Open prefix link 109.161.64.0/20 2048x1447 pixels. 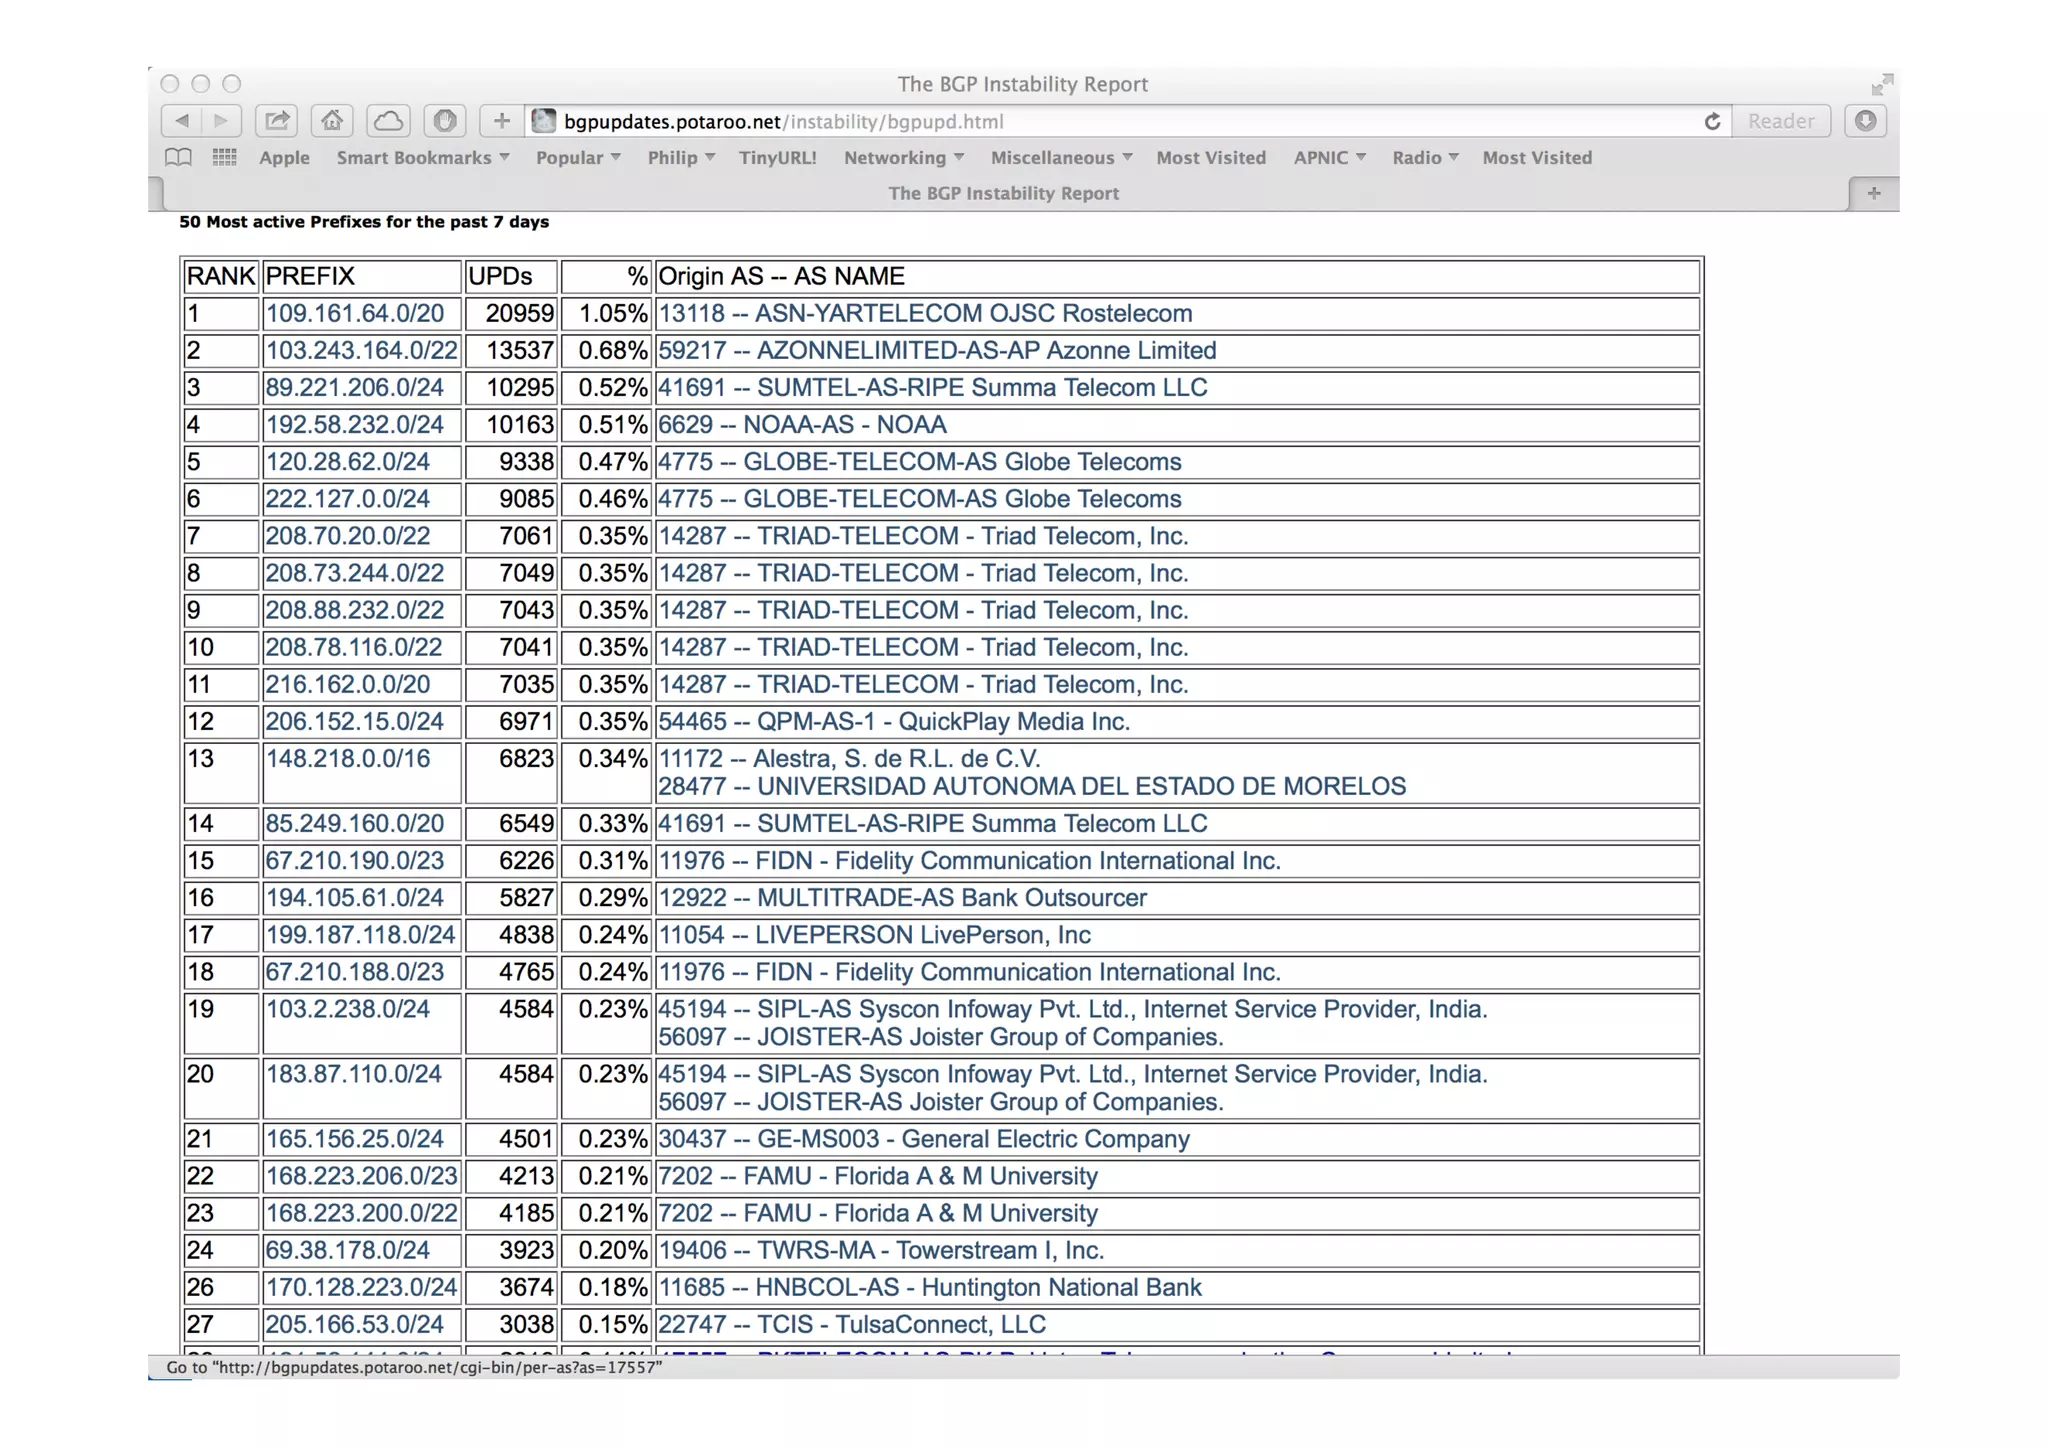(354, 313)
